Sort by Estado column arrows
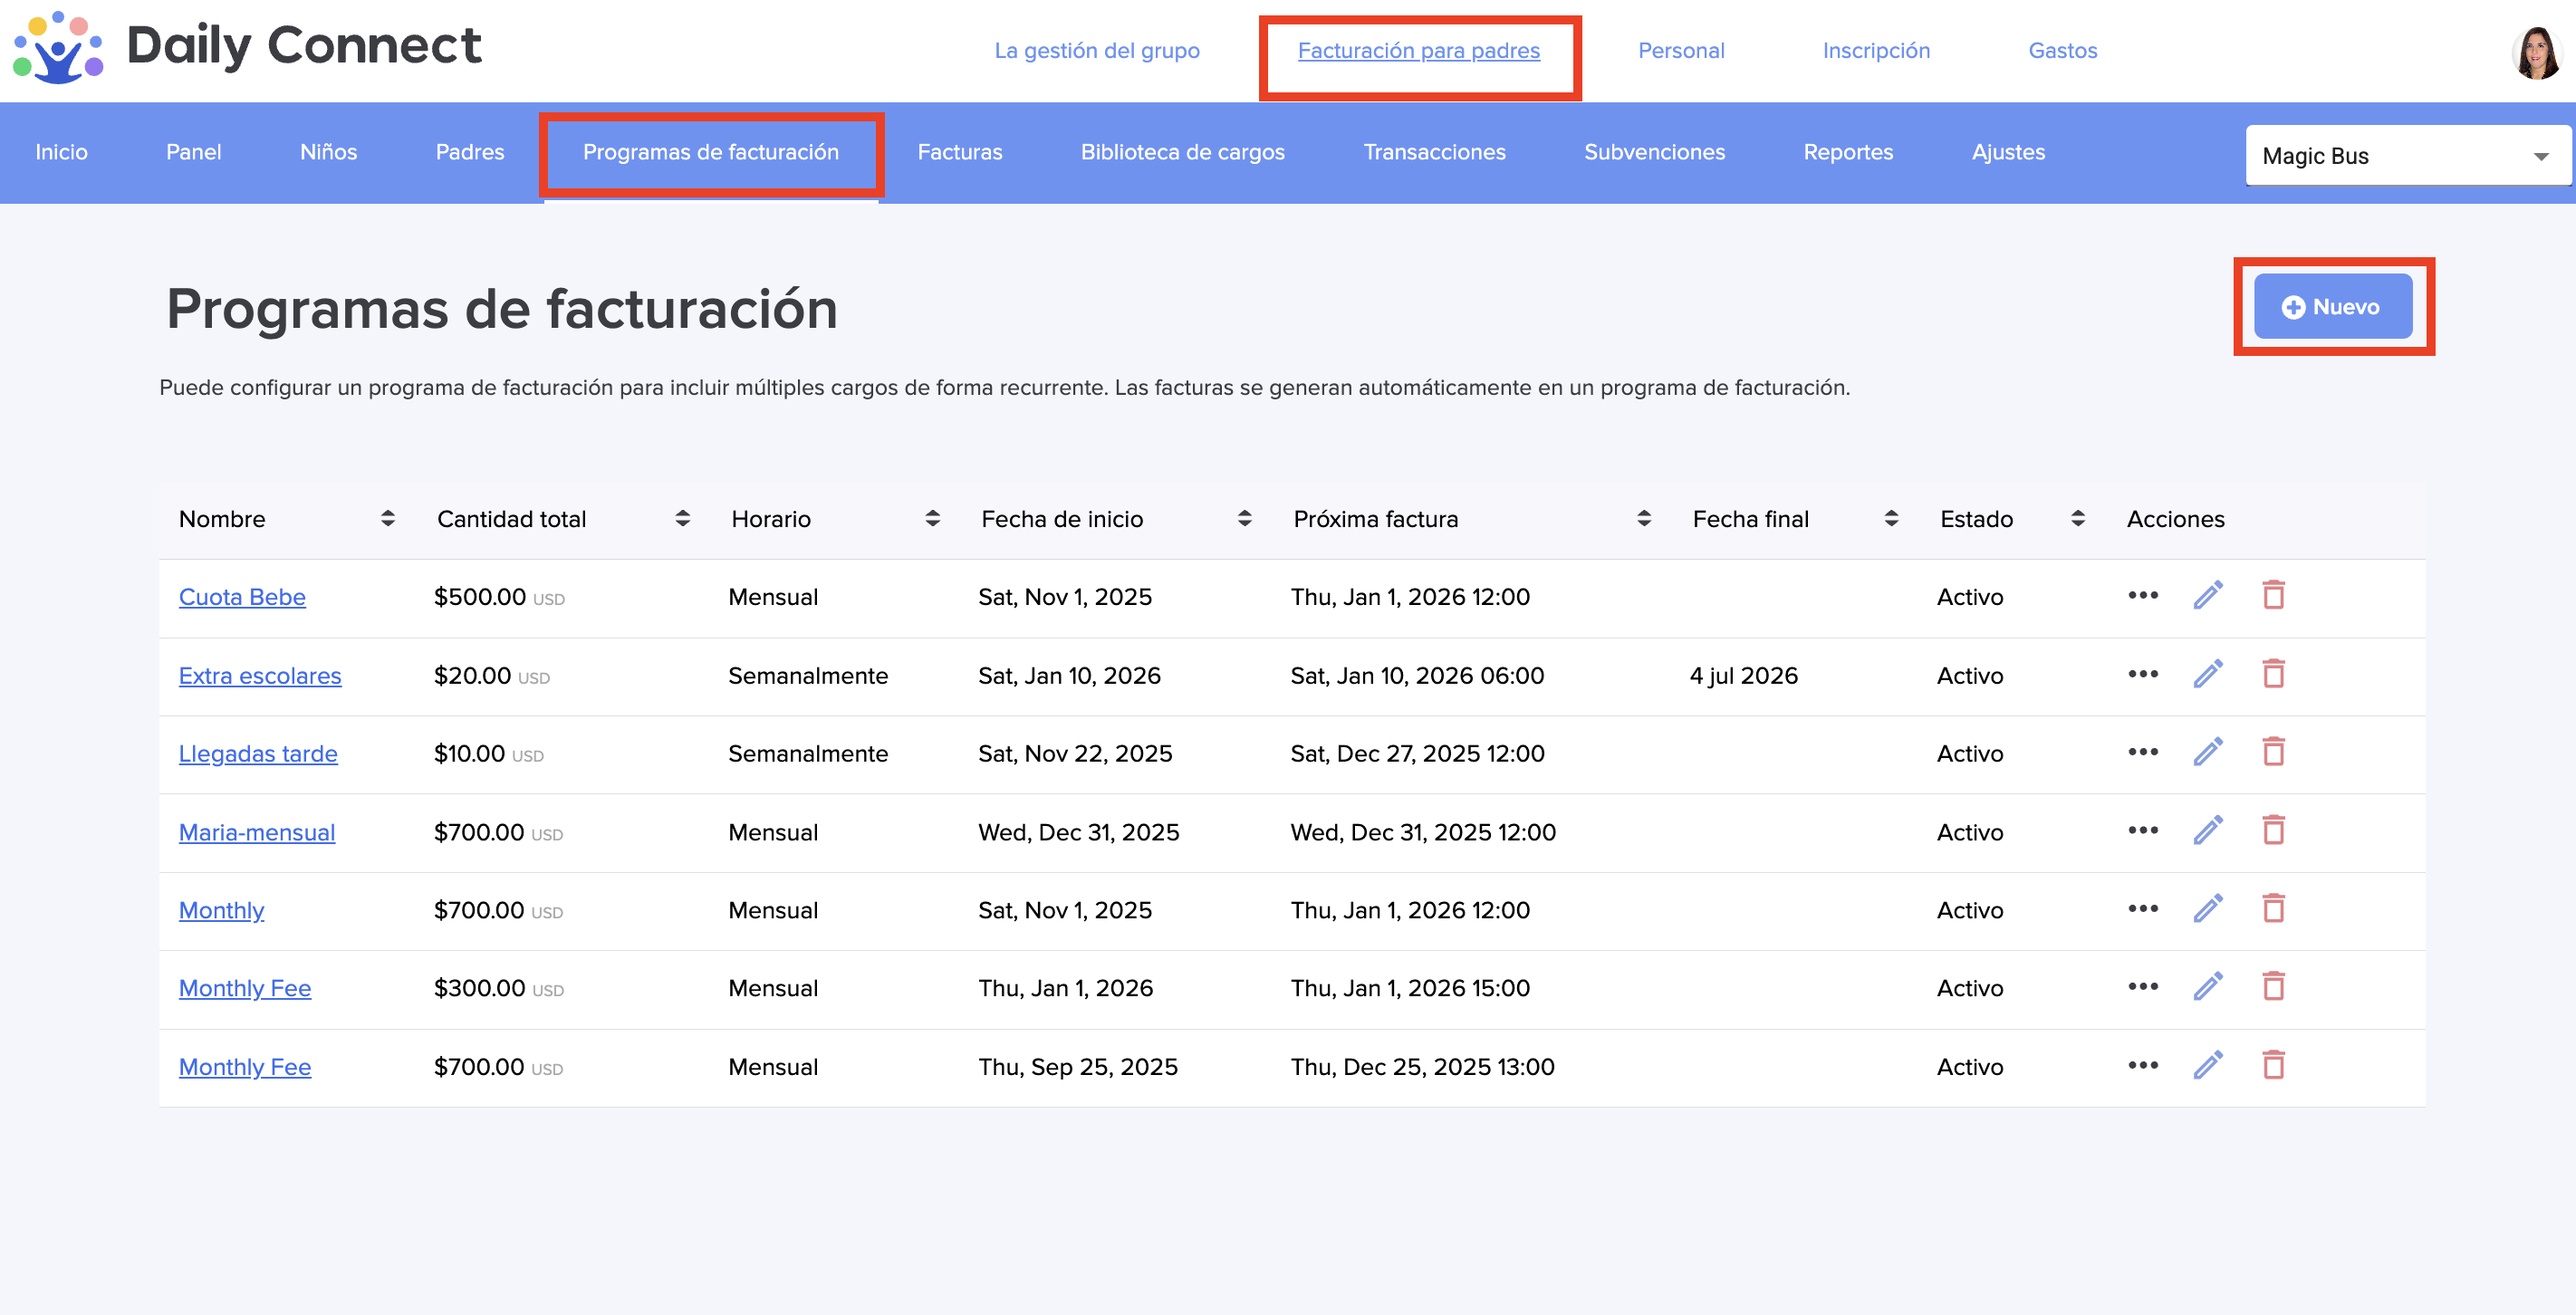This screenshot has height=1315, width=2576. [x=2077, y=518]
